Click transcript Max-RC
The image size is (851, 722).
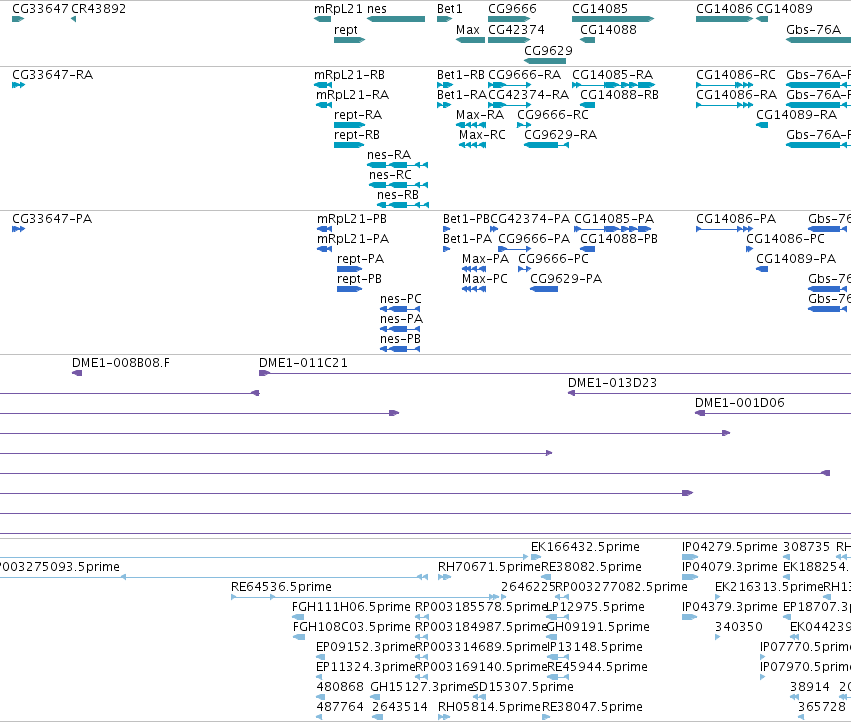pos(482,135)
